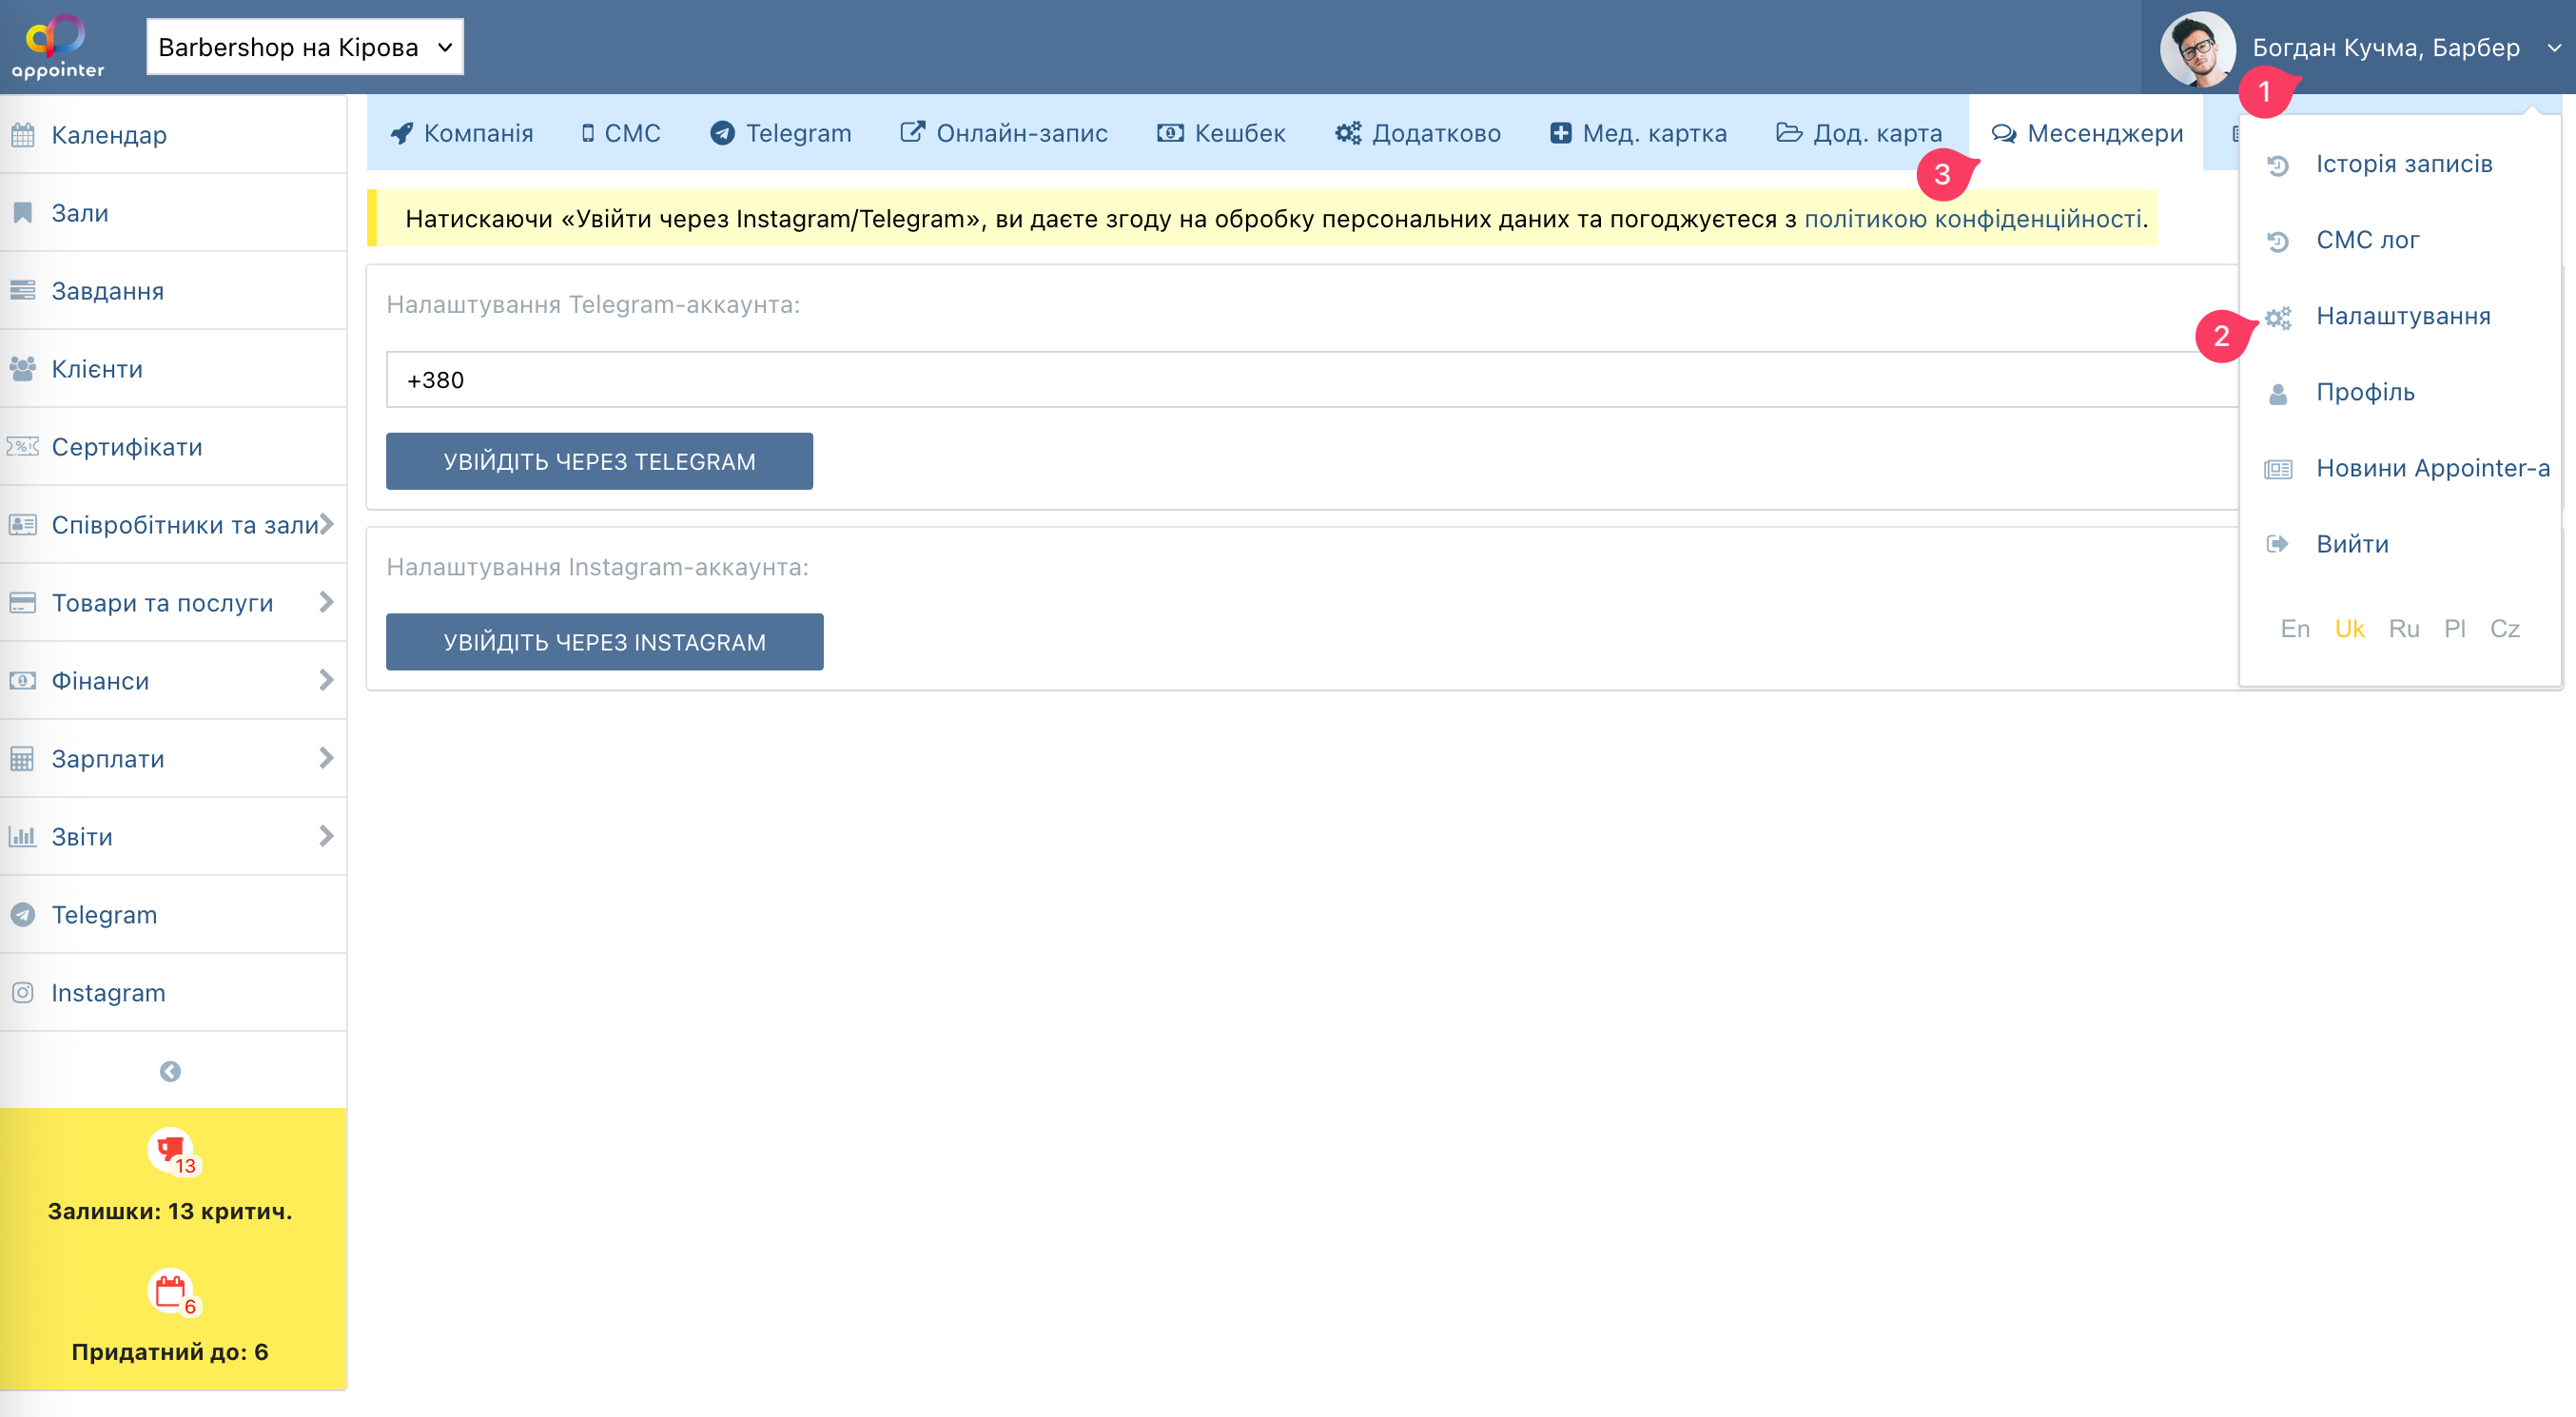Open Instagram from the sidebar
The width and height of the screenshot is (2576, 1417).
click(x=108, y=993)
